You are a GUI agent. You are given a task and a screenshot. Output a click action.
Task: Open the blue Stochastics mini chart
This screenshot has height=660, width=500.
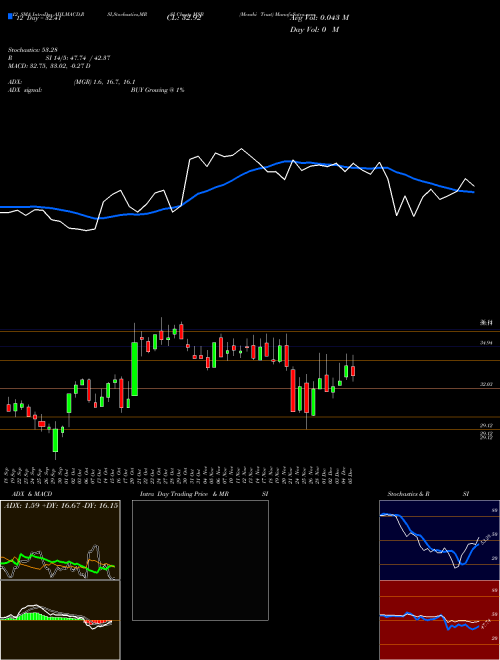point(439,540)
